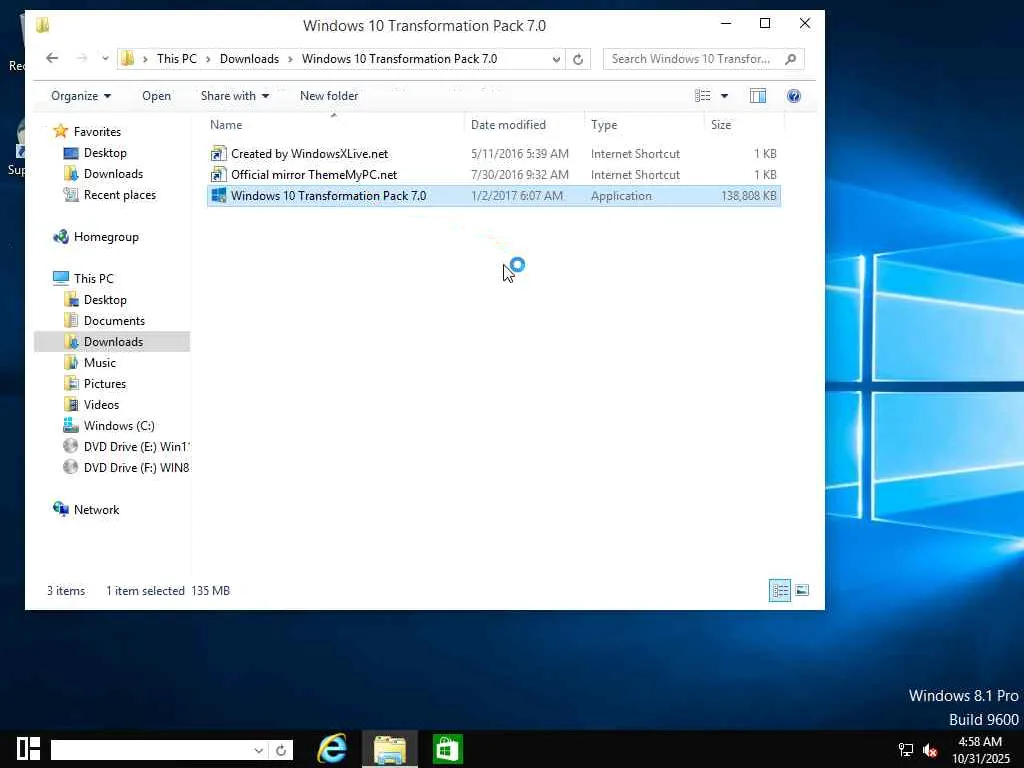Open the taskbar address dropdown arrow
The image size is (1024, 768).
click(x=259, y=750)
